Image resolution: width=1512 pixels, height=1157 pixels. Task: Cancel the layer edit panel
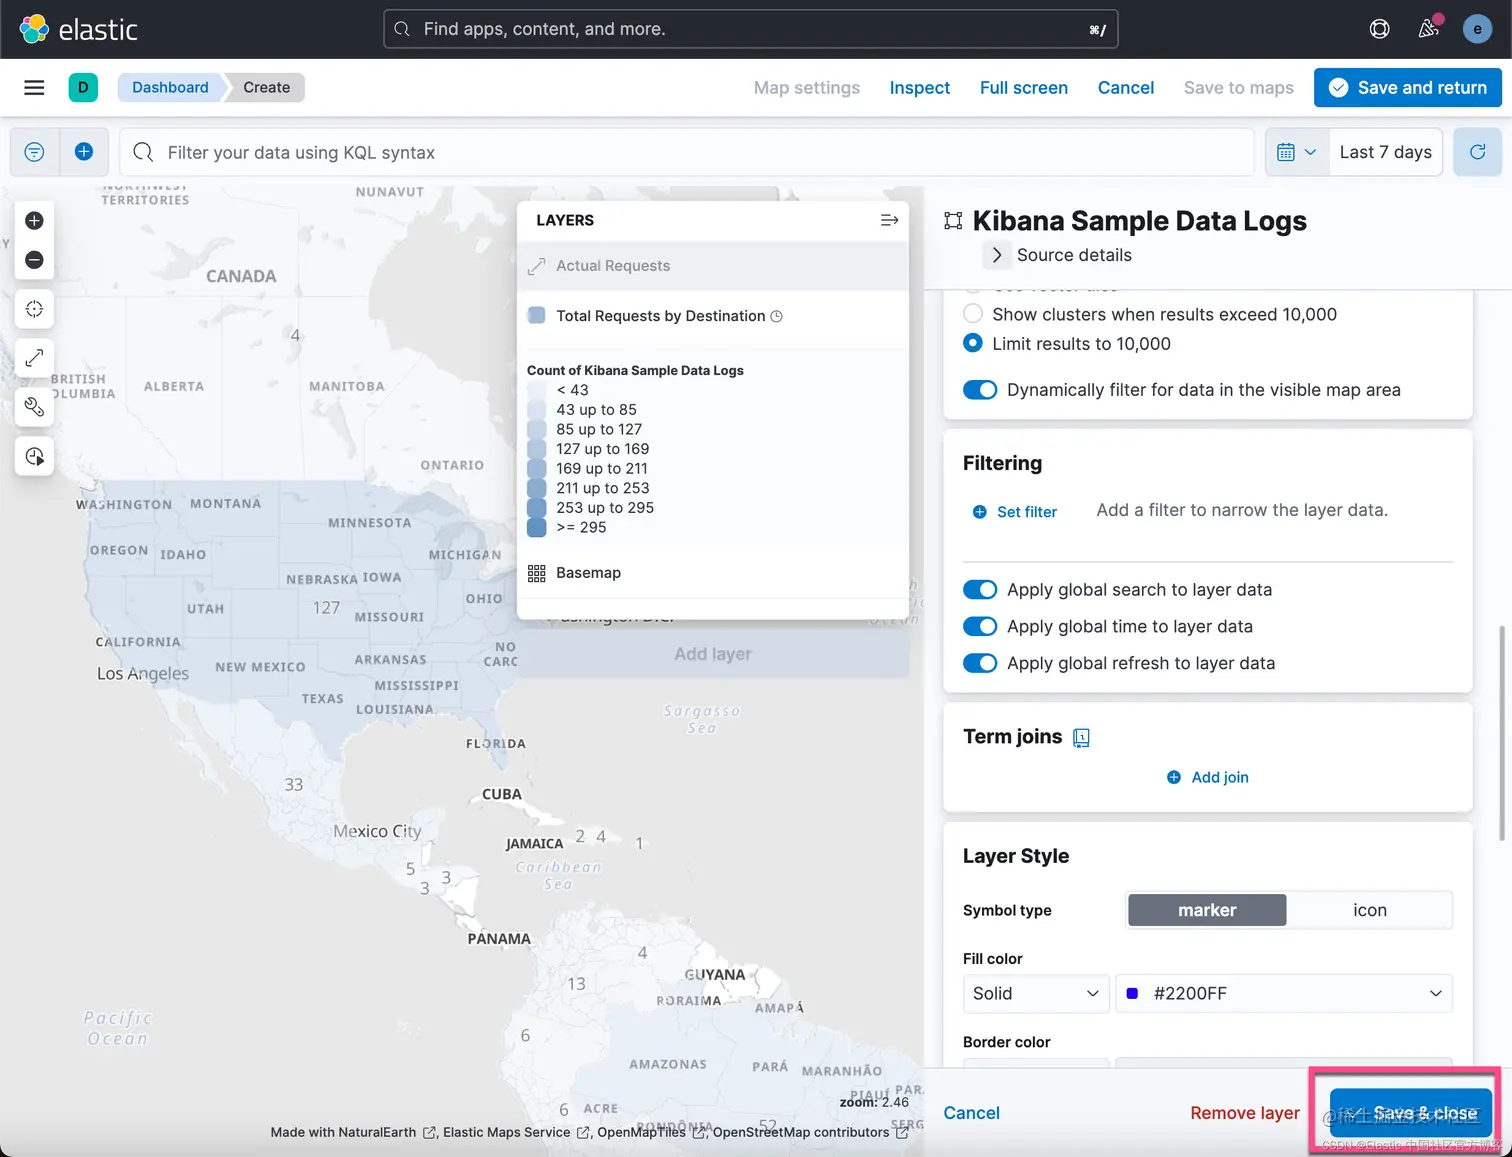pos(971,1113)
